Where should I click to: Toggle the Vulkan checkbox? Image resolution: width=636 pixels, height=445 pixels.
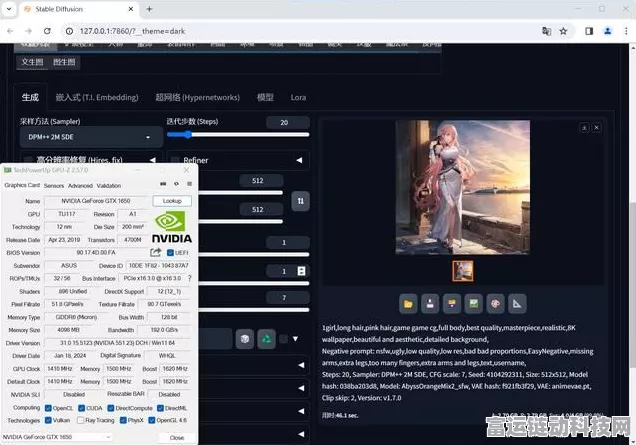click(48, 420)
